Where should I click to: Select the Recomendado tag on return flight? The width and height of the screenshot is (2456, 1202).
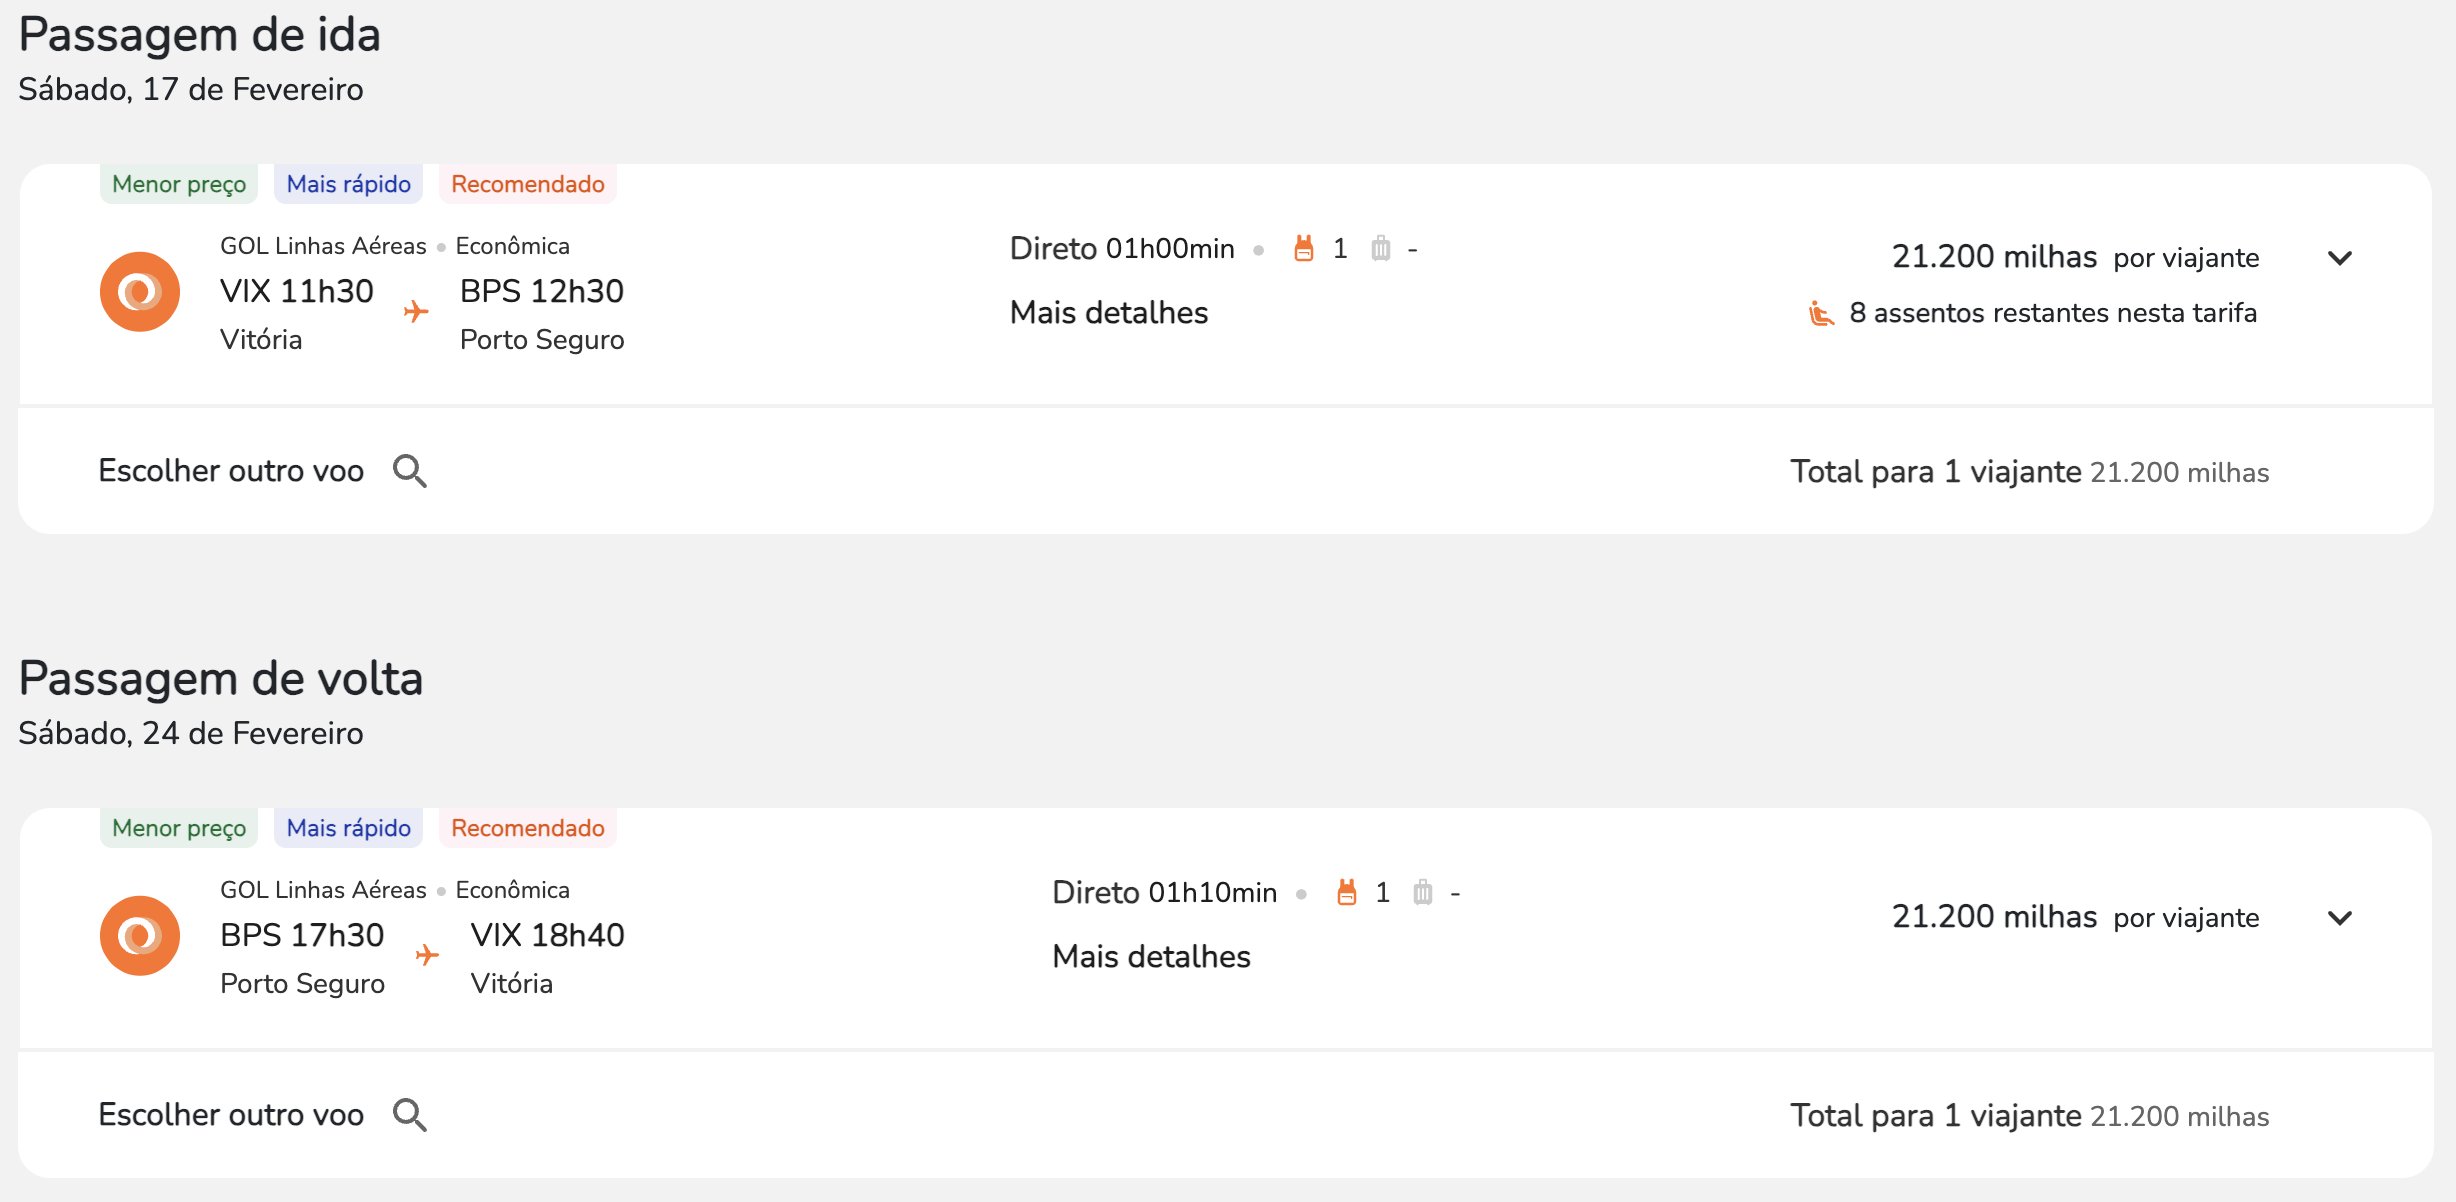(528, 828)
